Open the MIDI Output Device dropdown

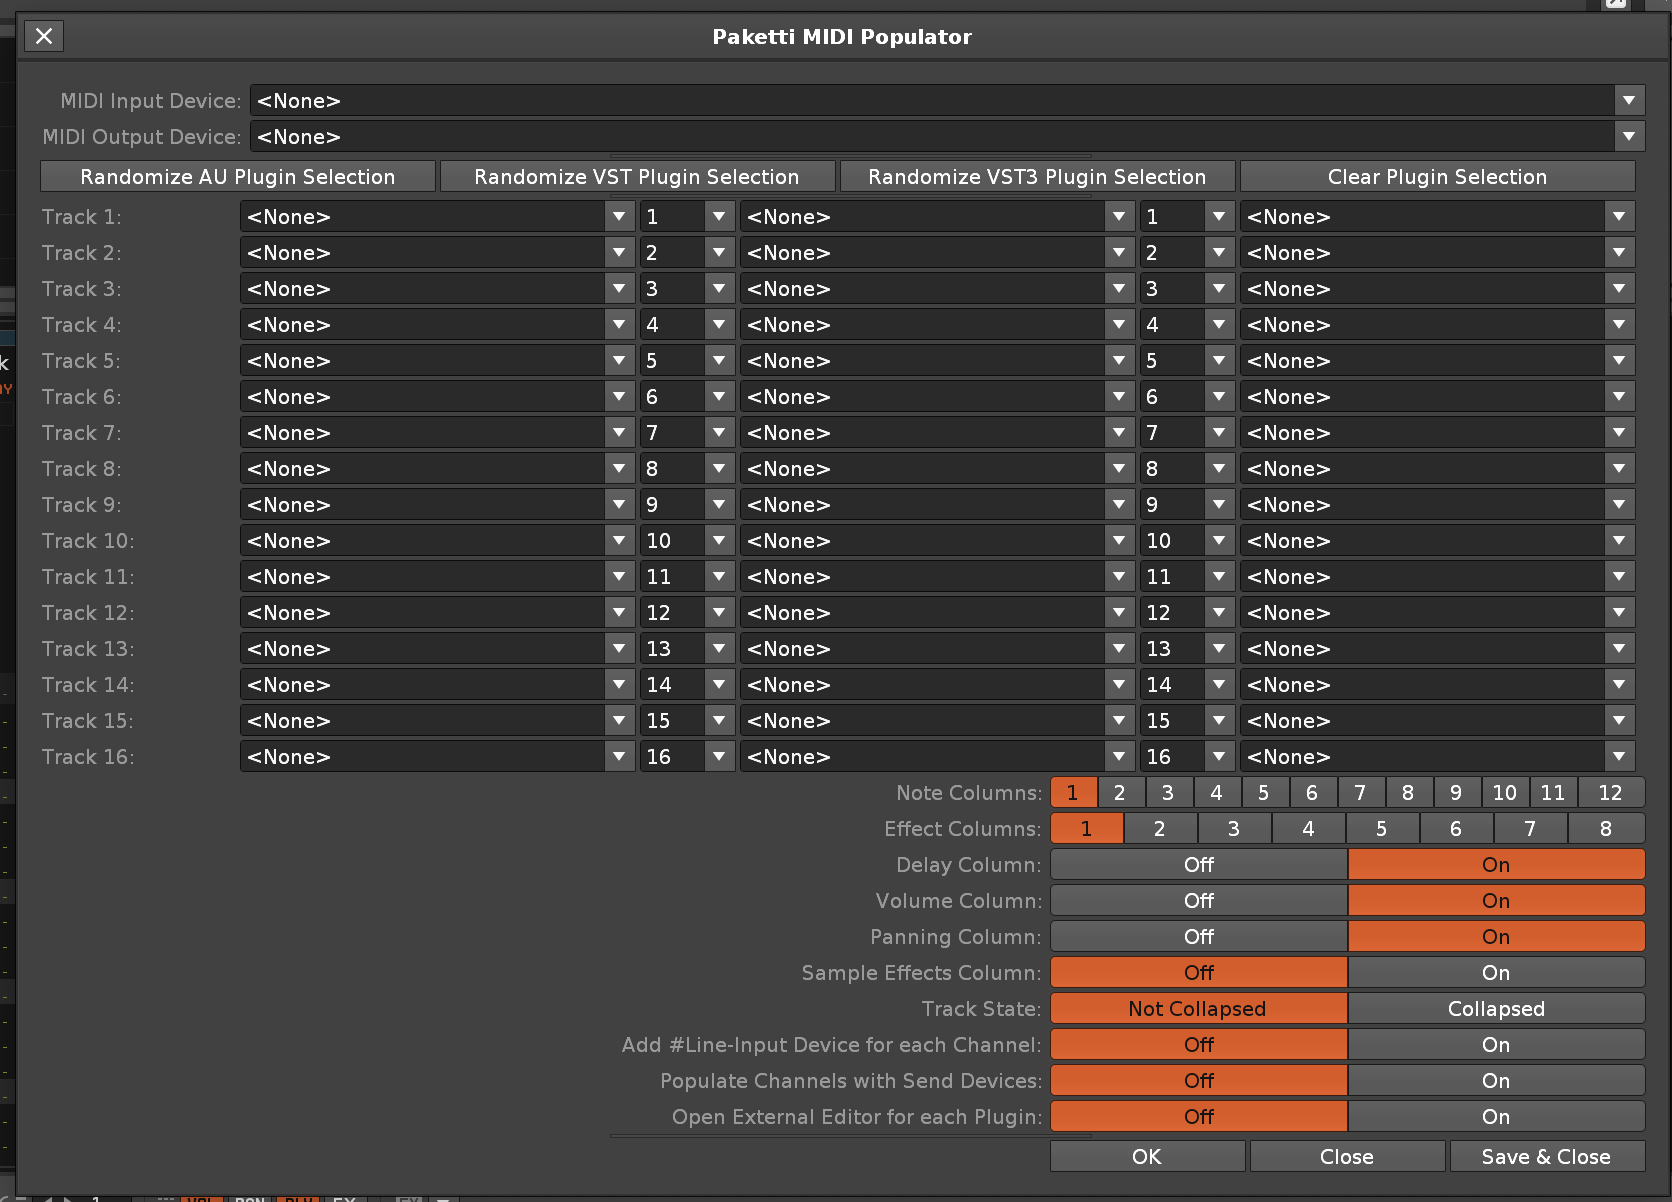tap(1628, 137)
